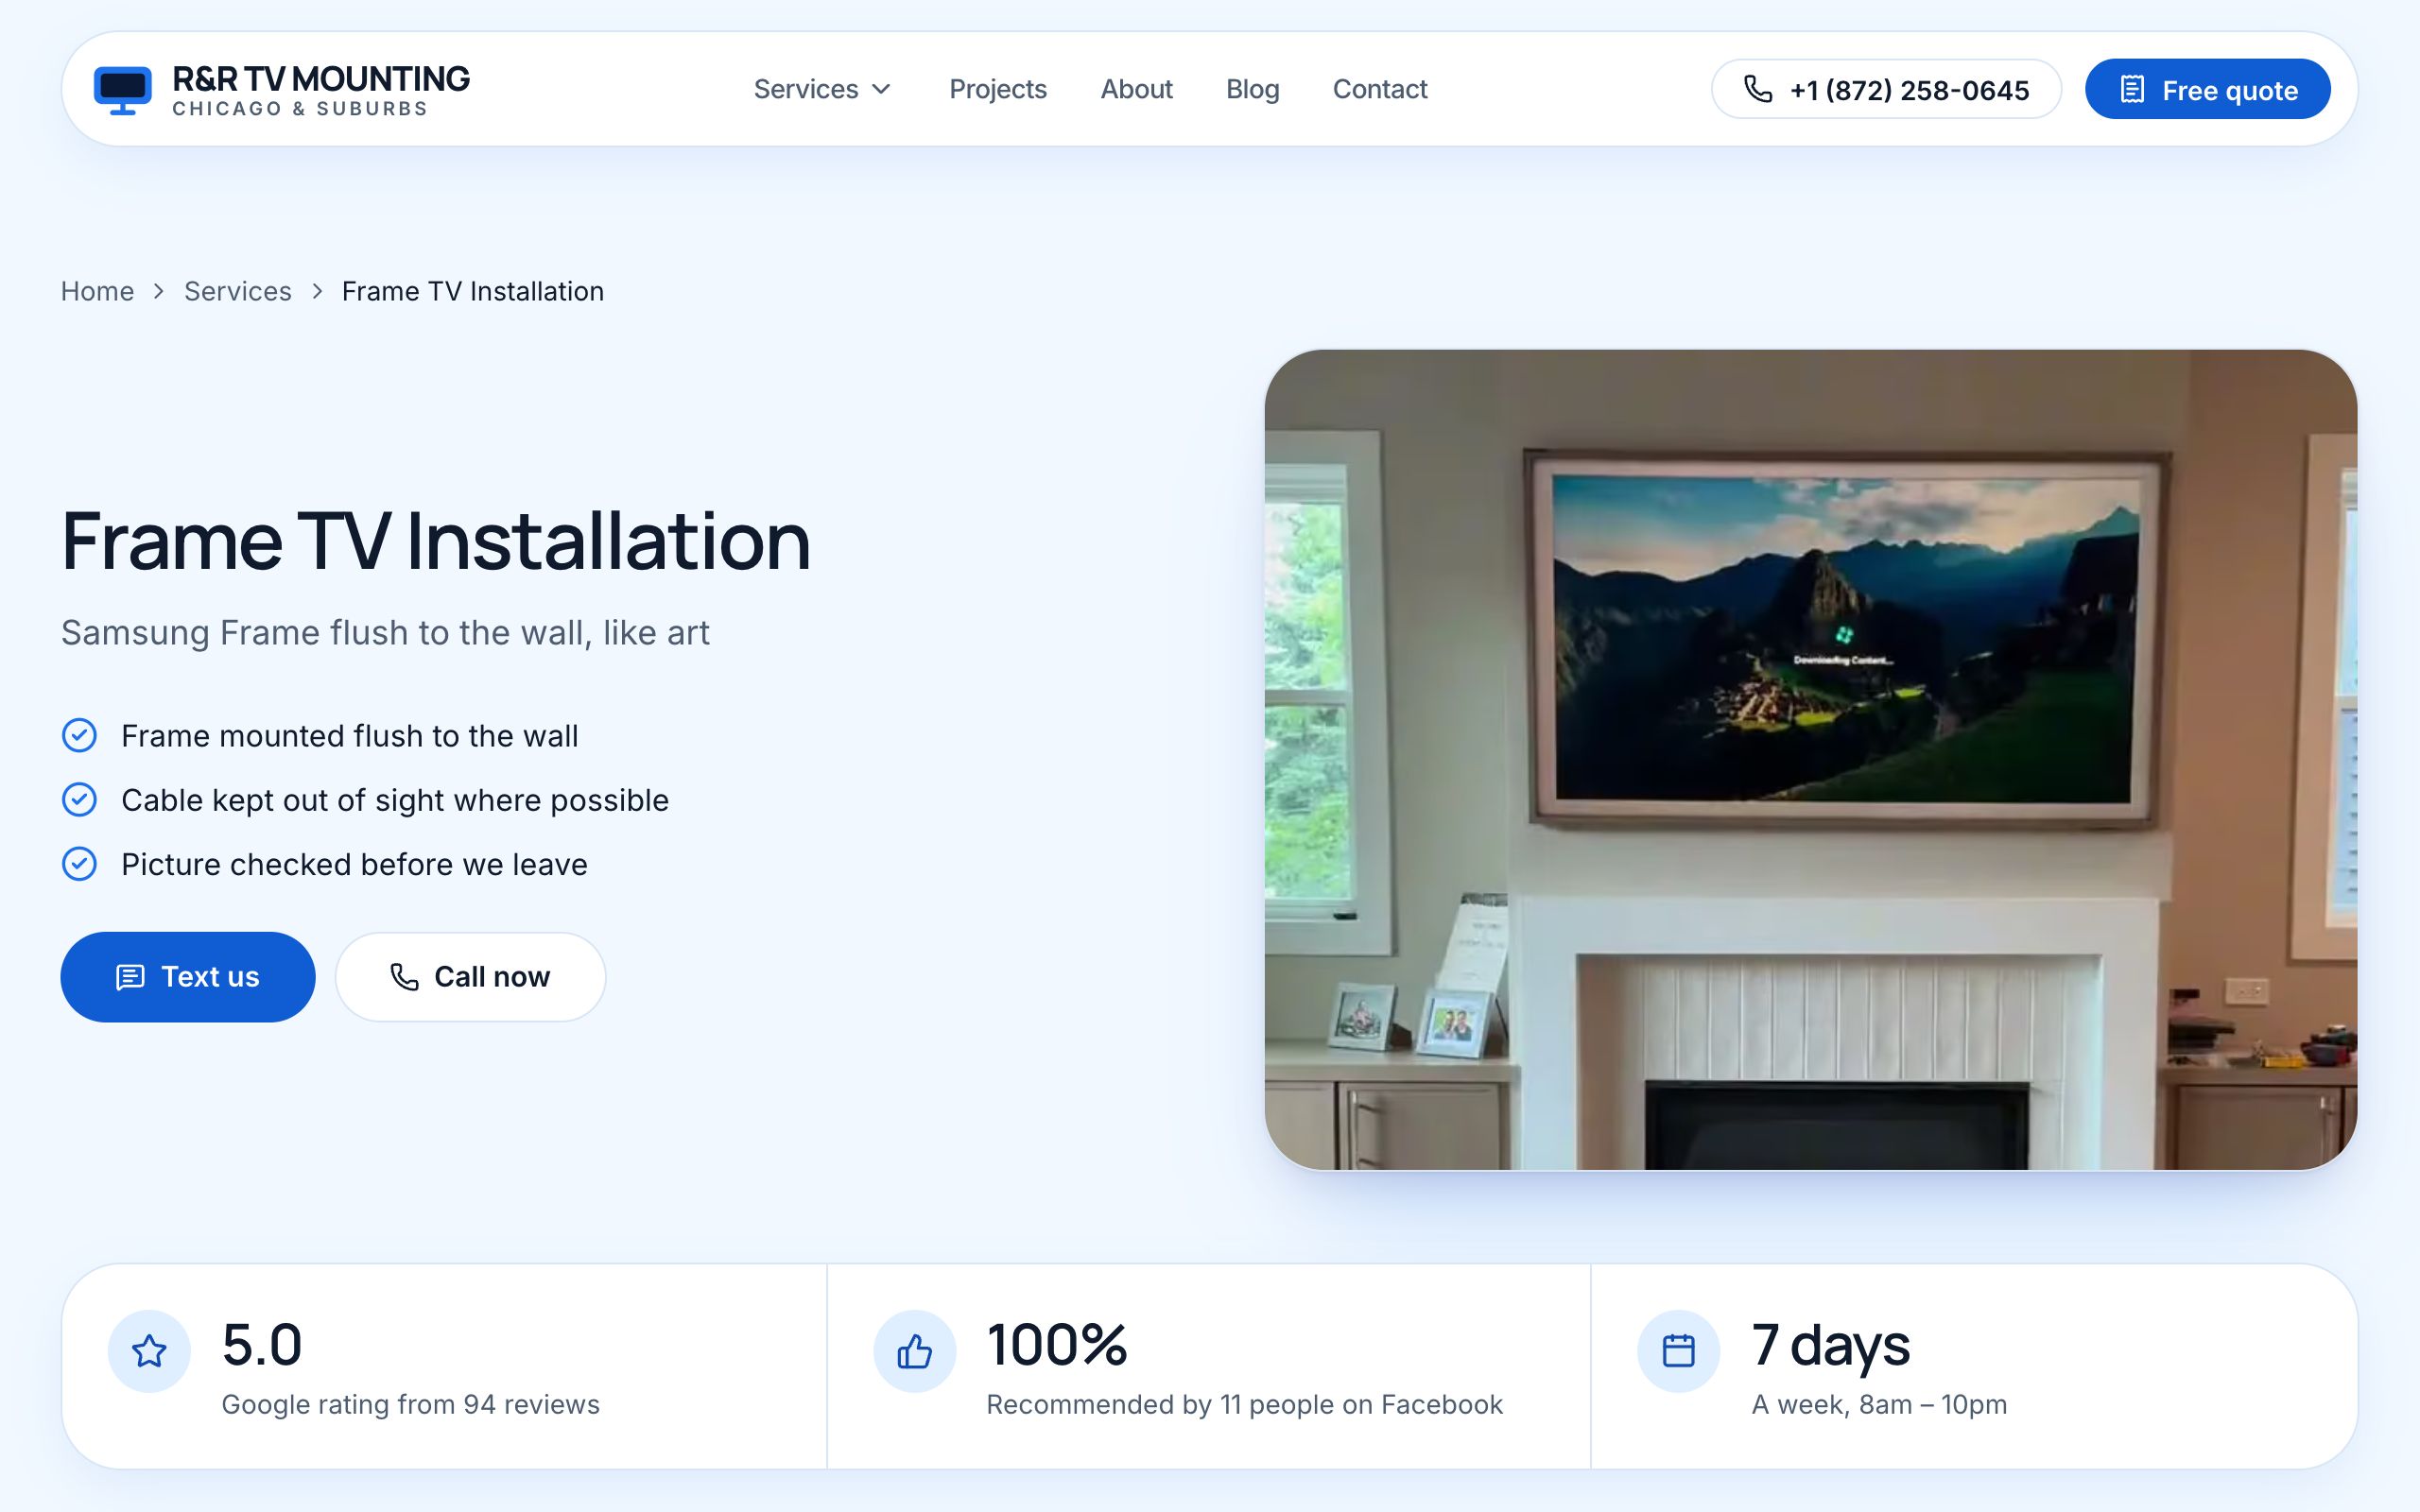Viewport: 2420px width, 1512px height.
Task: Click the message icon in Text us
Action: click(x=130, y=977)
